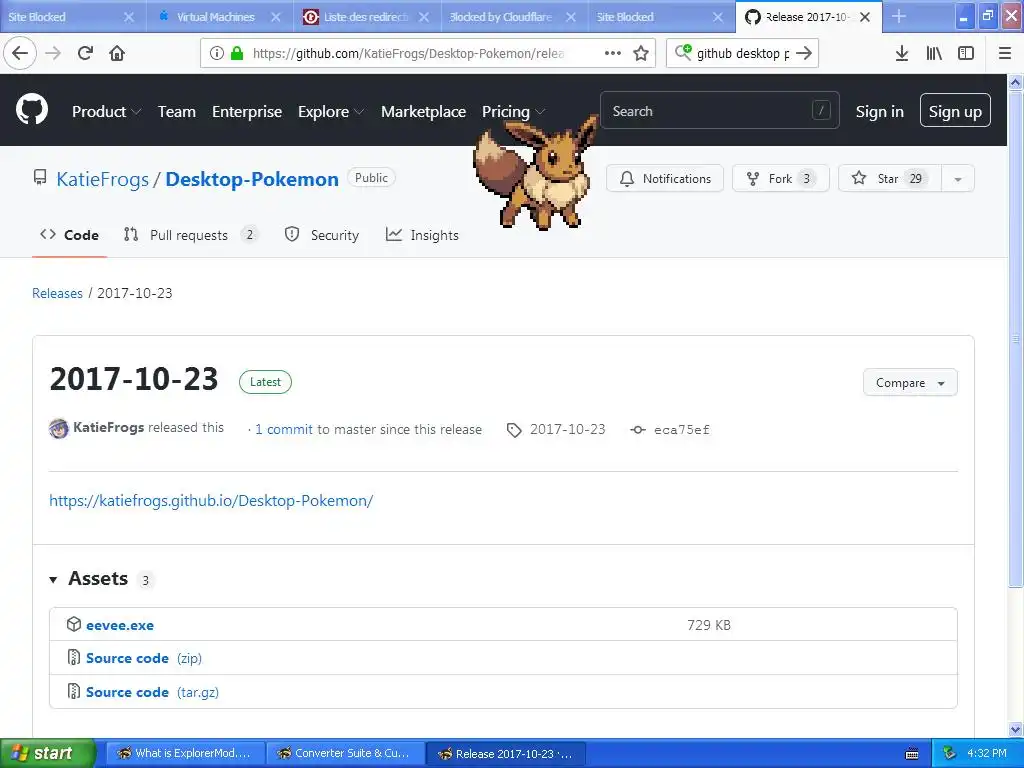1024x768 pixels.
Task: Click the Sign up button
Action: (955, 110)
